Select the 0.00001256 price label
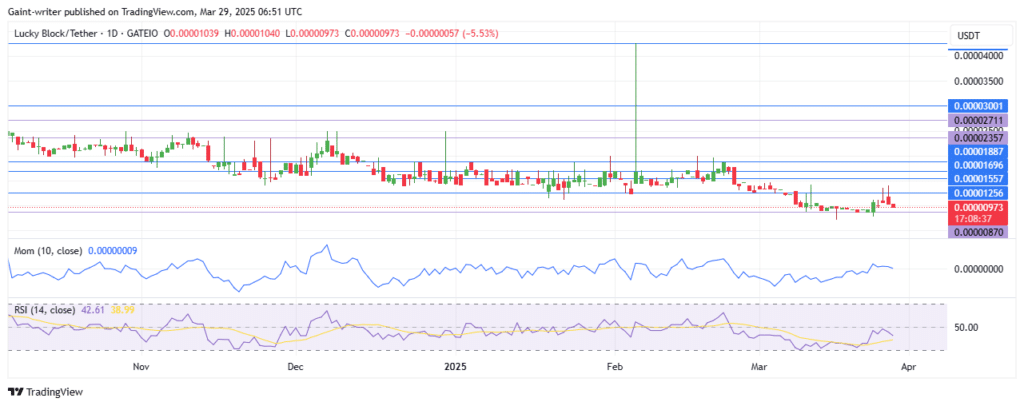 978,193
